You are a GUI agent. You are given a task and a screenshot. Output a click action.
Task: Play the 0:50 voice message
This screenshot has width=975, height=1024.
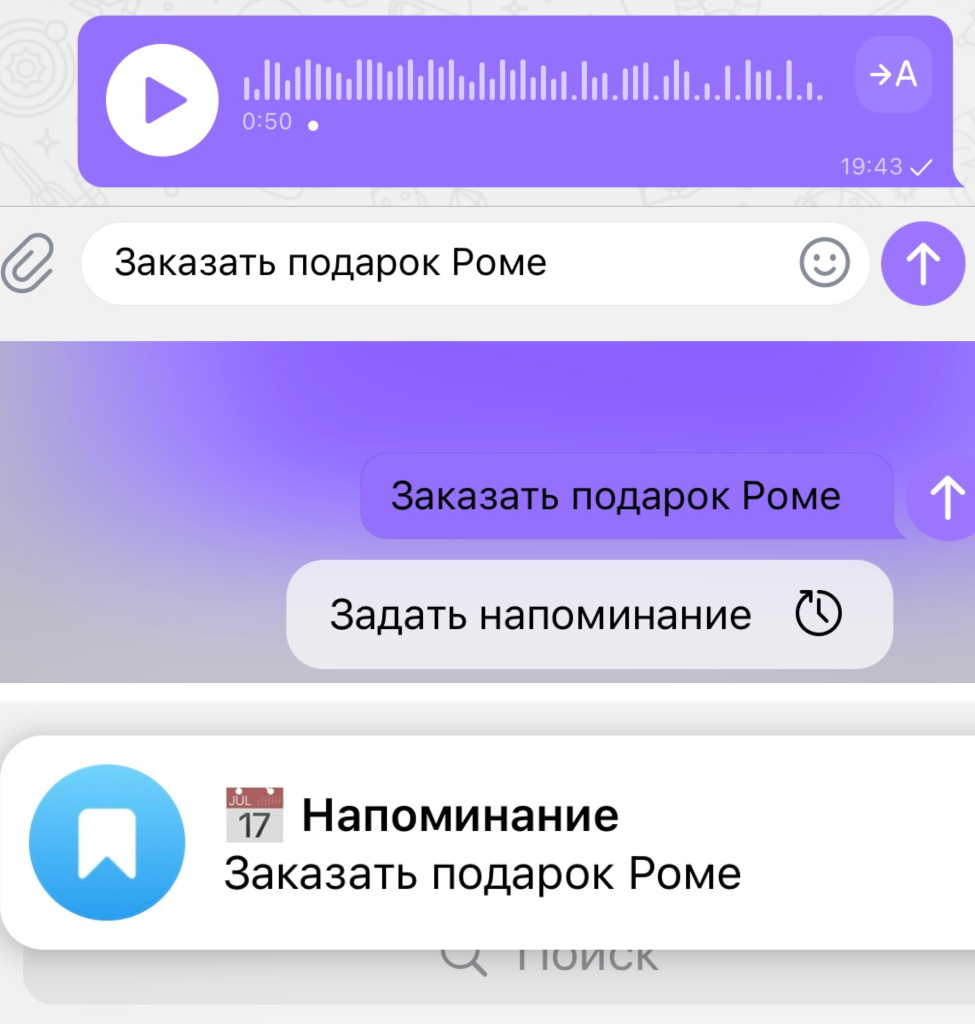162,100
